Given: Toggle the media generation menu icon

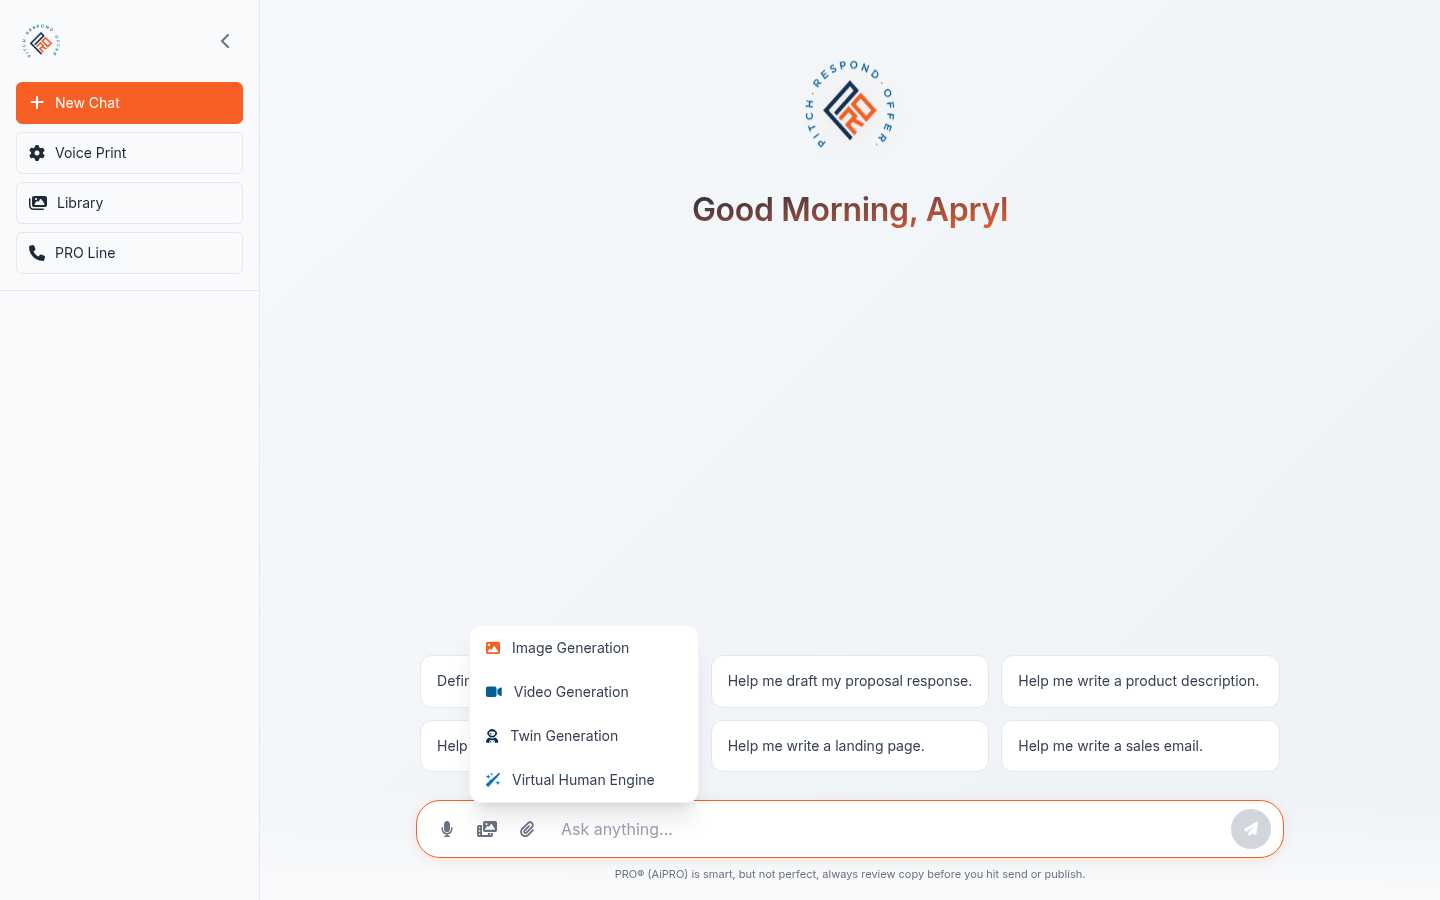Looking at the screenshot, I should click(487, 829).
